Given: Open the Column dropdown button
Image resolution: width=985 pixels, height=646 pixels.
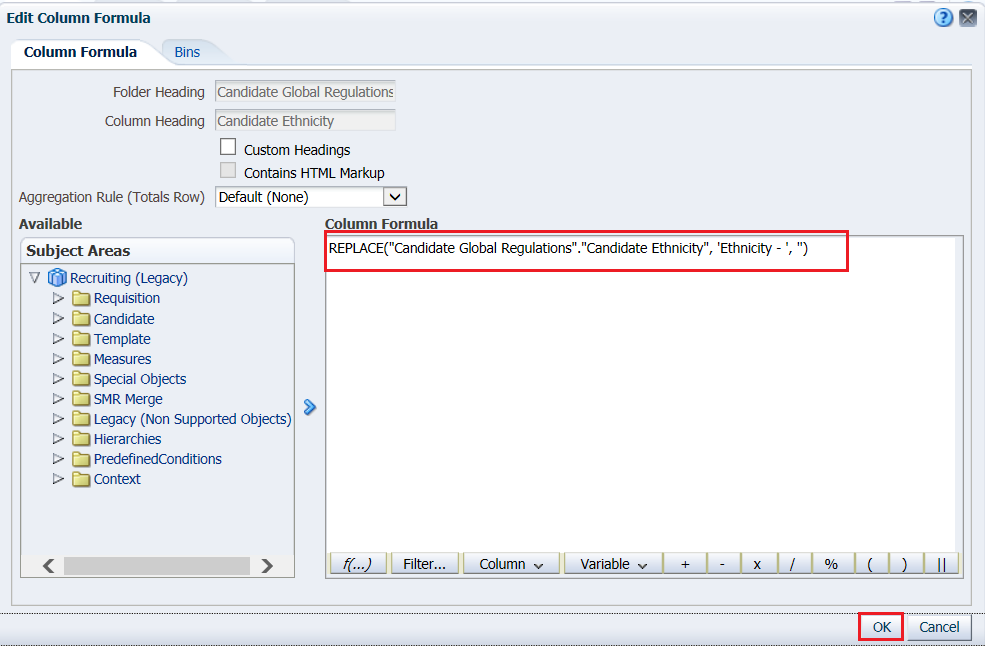Looking at the screenshot, I should pyautogui.click(x=511, y=564).
